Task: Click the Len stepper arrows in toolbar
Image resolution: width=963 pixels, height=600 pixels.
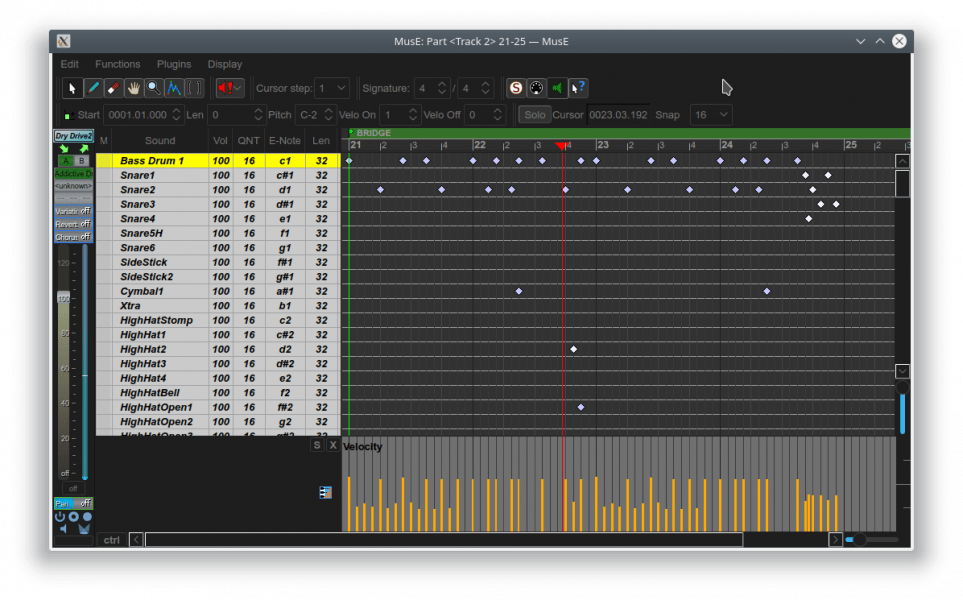Action: 258,115
